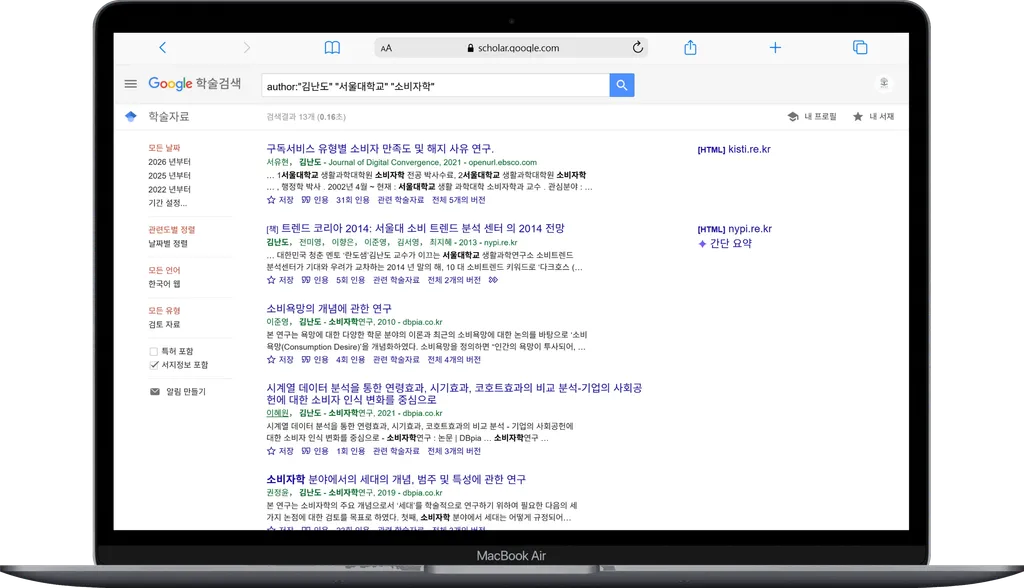Open the [HTML] nypi.re.kr full-text link
This screenshot has width=1024, height=588.
tap(735, 229)
